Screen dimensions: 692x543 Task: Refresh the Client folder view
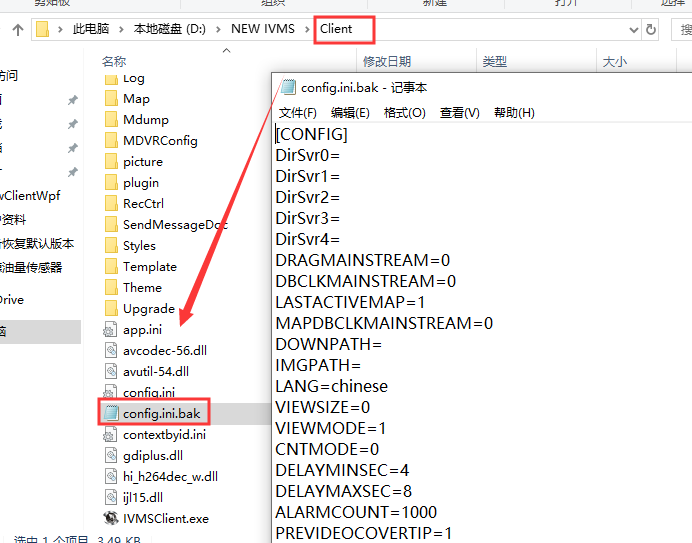point(651,30)
